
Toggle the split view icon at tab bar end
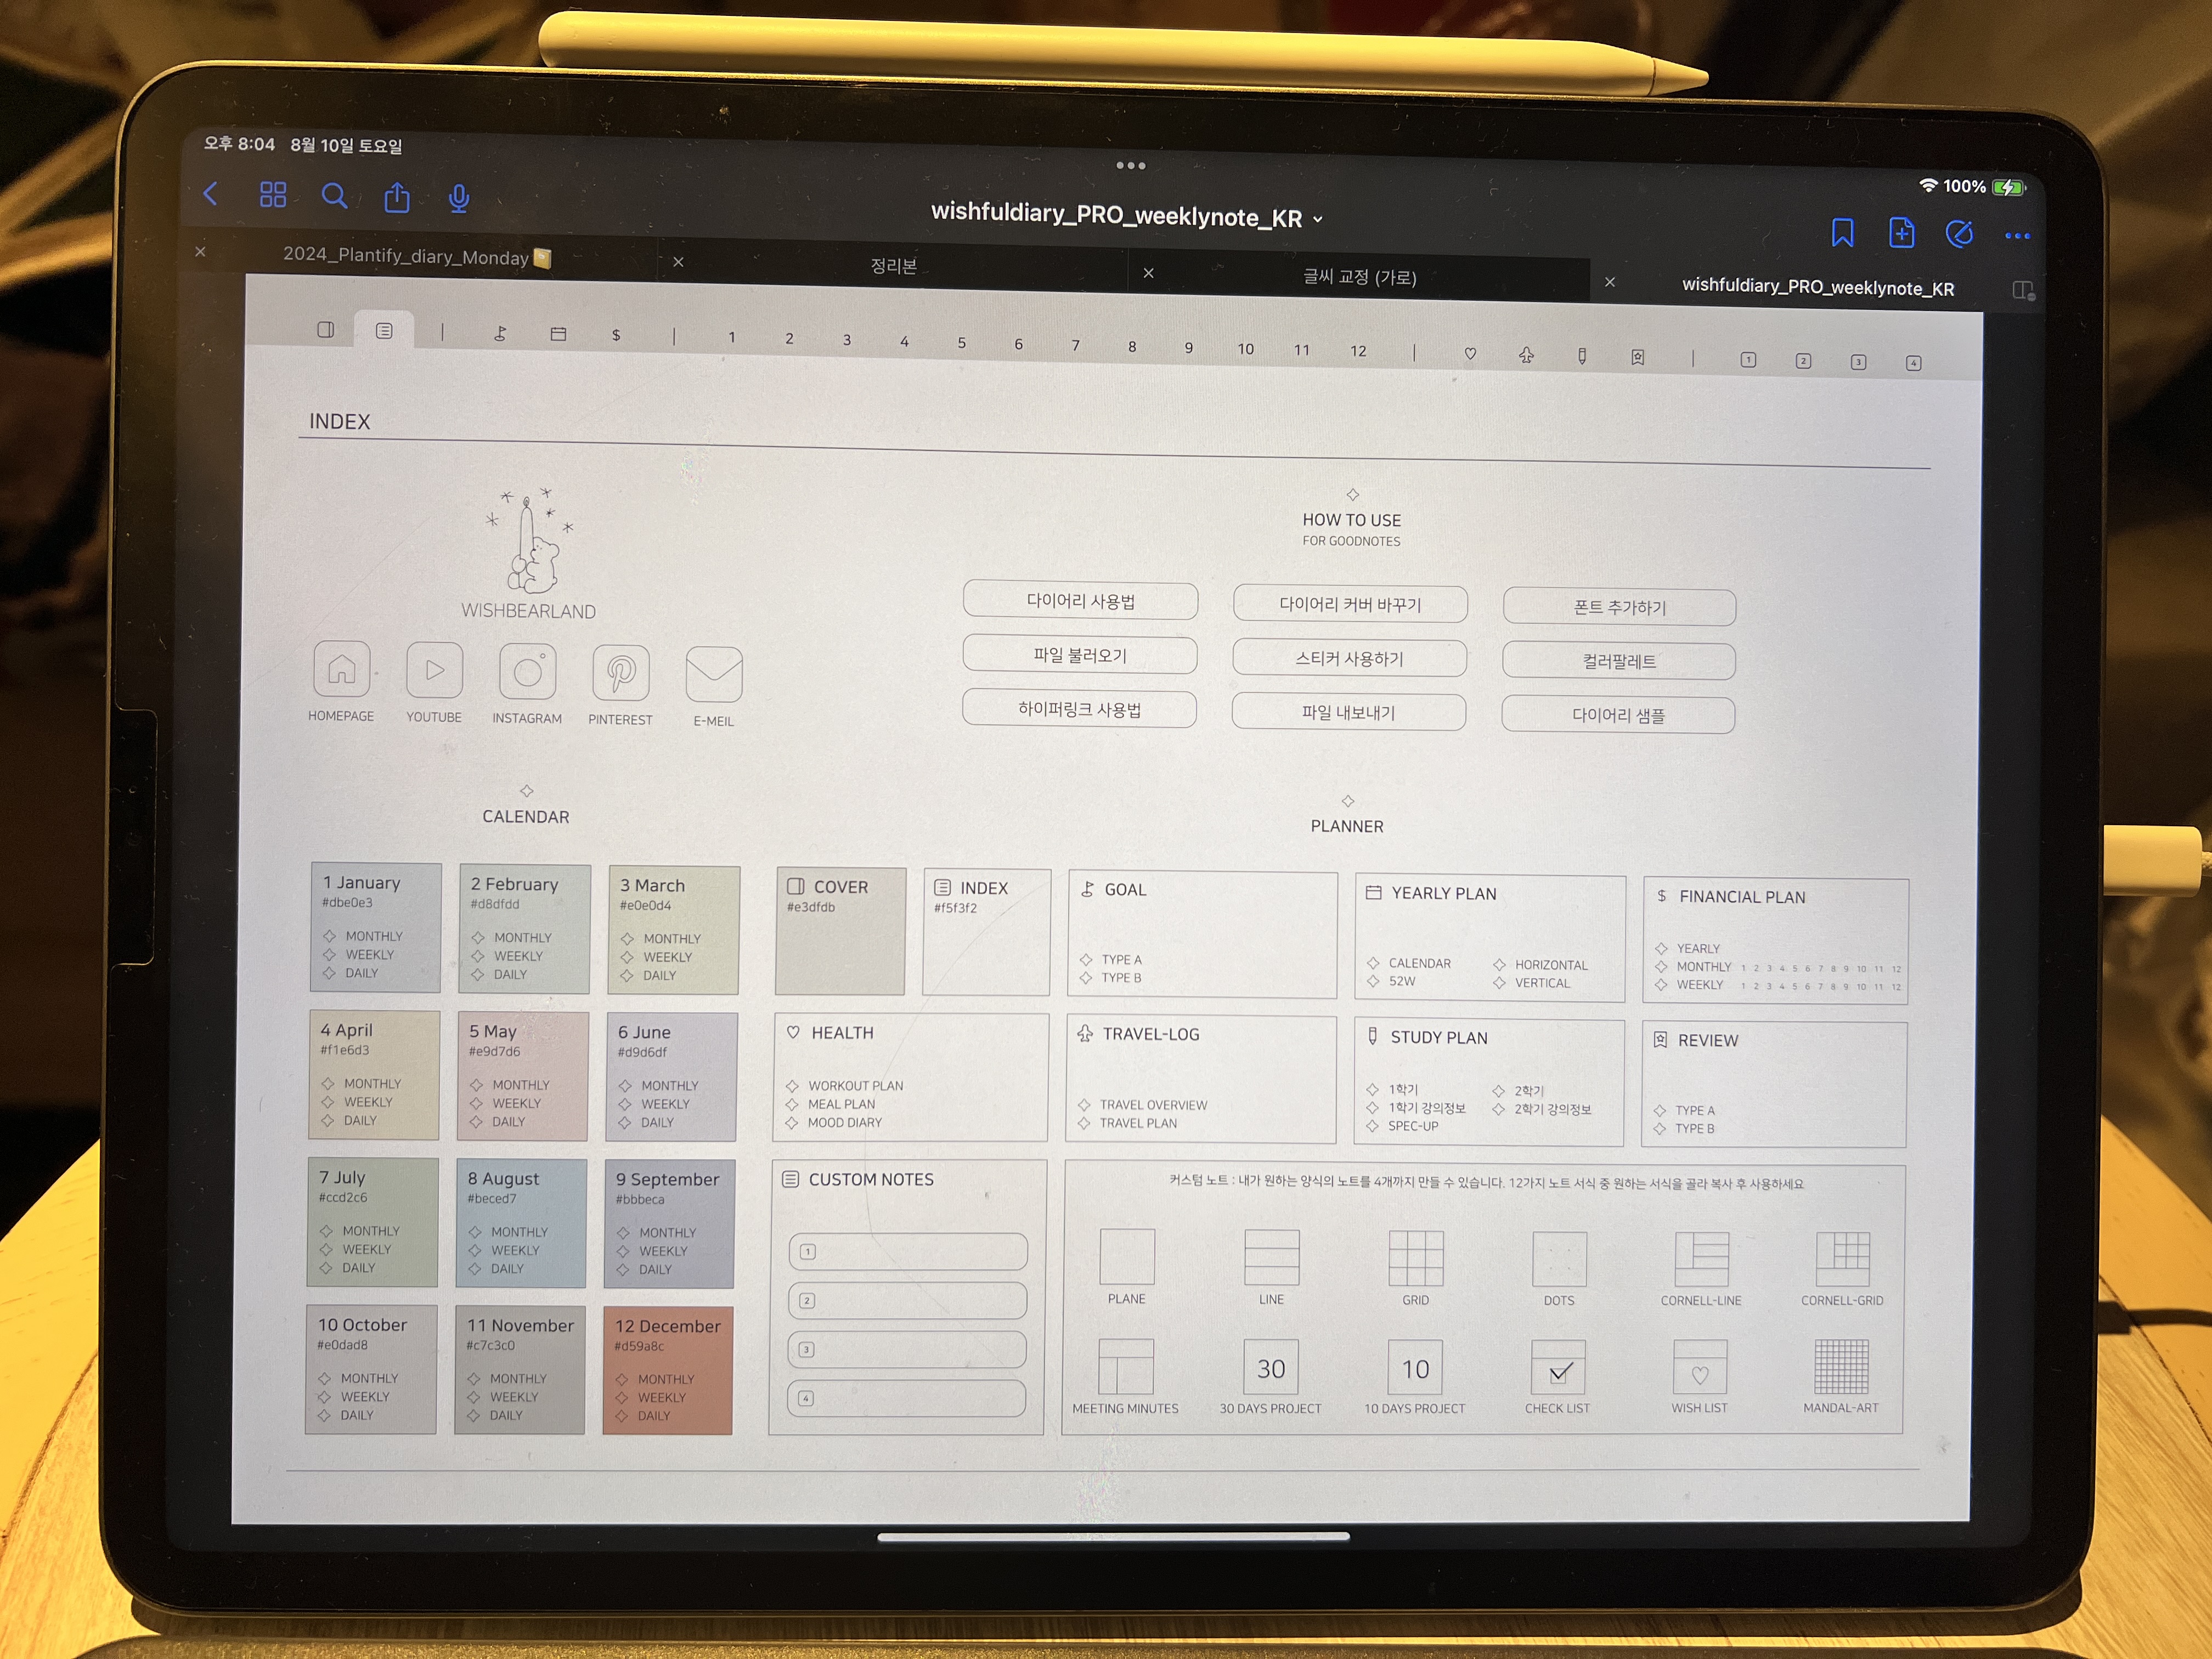[2022, 291]
